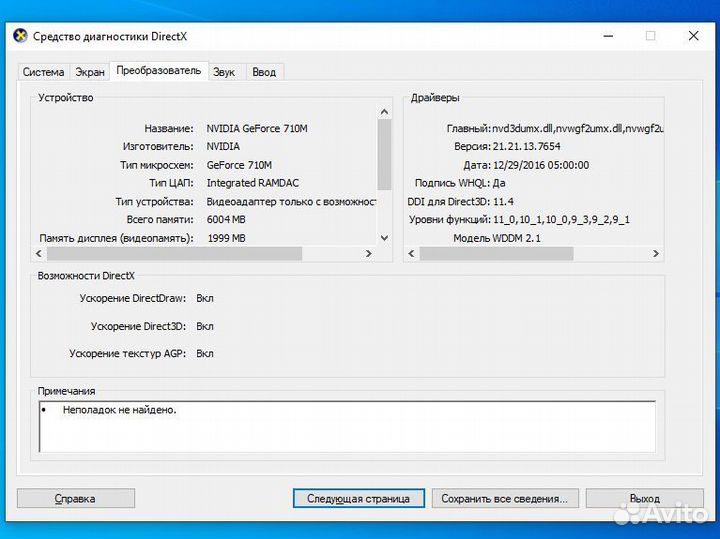Click the Главный driver file names
This screenshot has width=720, height=539.
[578, 129]
